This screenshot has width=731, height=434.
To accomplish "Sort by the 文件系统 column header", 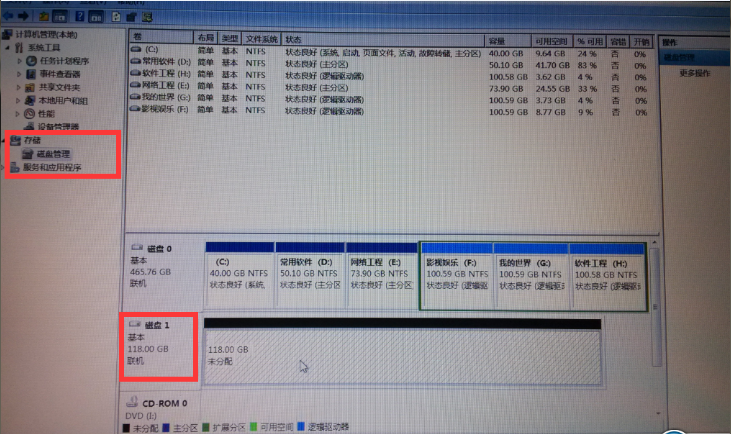I will click(262, 39).
